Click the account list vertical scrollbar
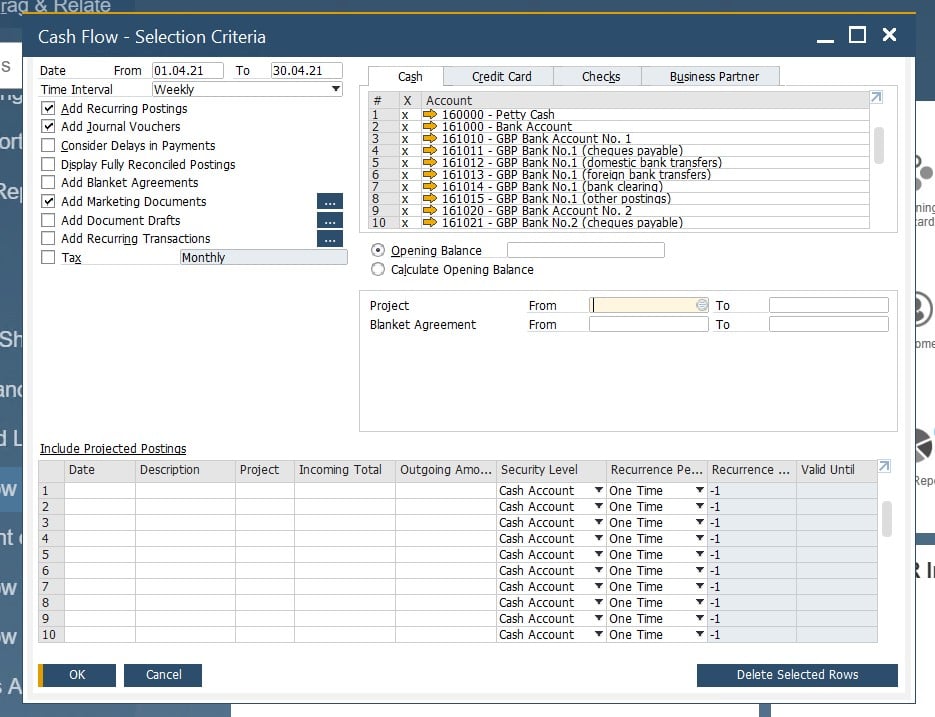The image size is (935, 717). tap(879, 145)
